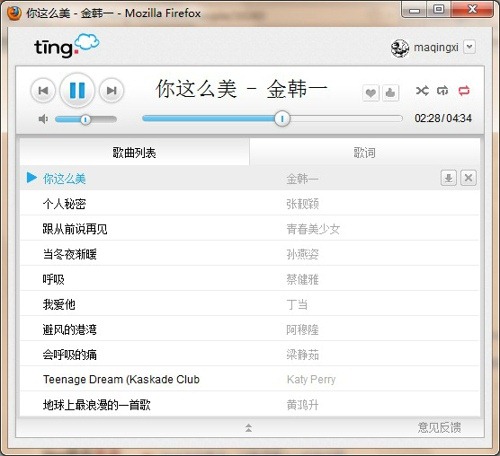500x456 pixels.
Task: Mute the volume speaker icon
Action: coord(43,119)
